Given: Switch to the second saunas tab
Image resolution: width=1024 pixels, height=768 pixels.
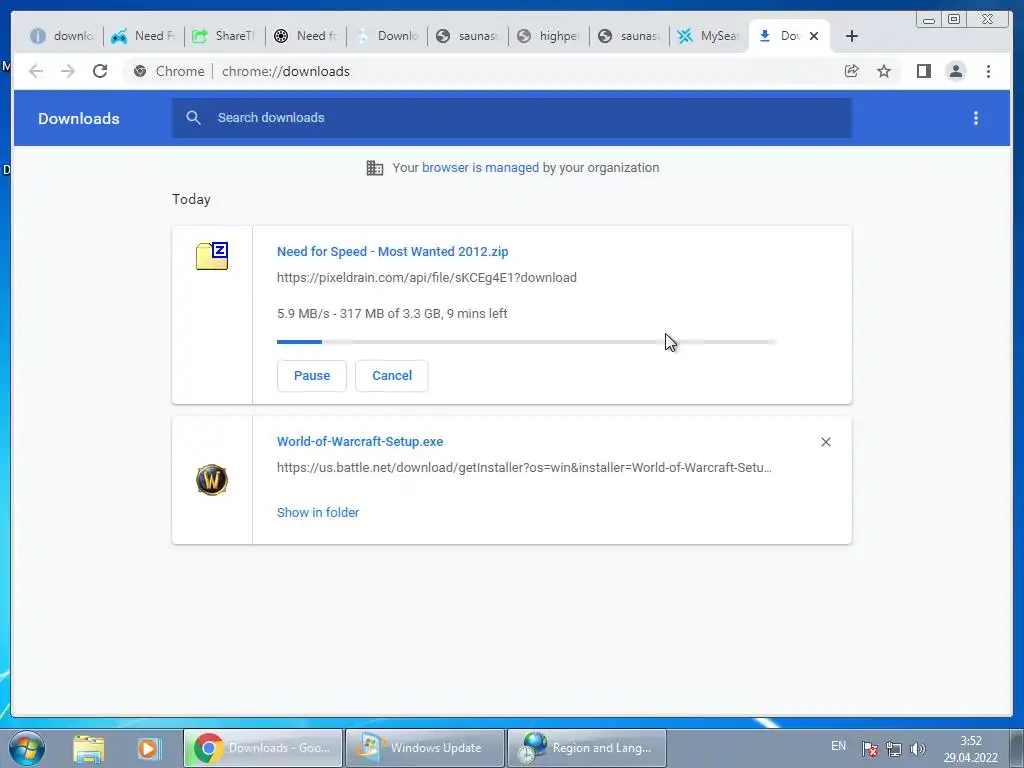Looking at the screenshot, I should tap(630, 36).
